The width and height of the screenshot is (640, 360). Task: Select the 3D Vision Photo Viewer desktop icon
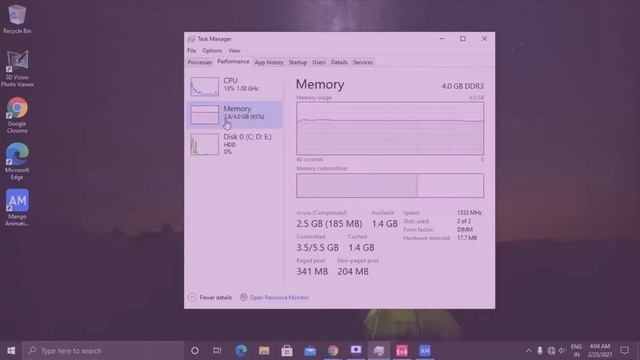[x=17, y=69]
